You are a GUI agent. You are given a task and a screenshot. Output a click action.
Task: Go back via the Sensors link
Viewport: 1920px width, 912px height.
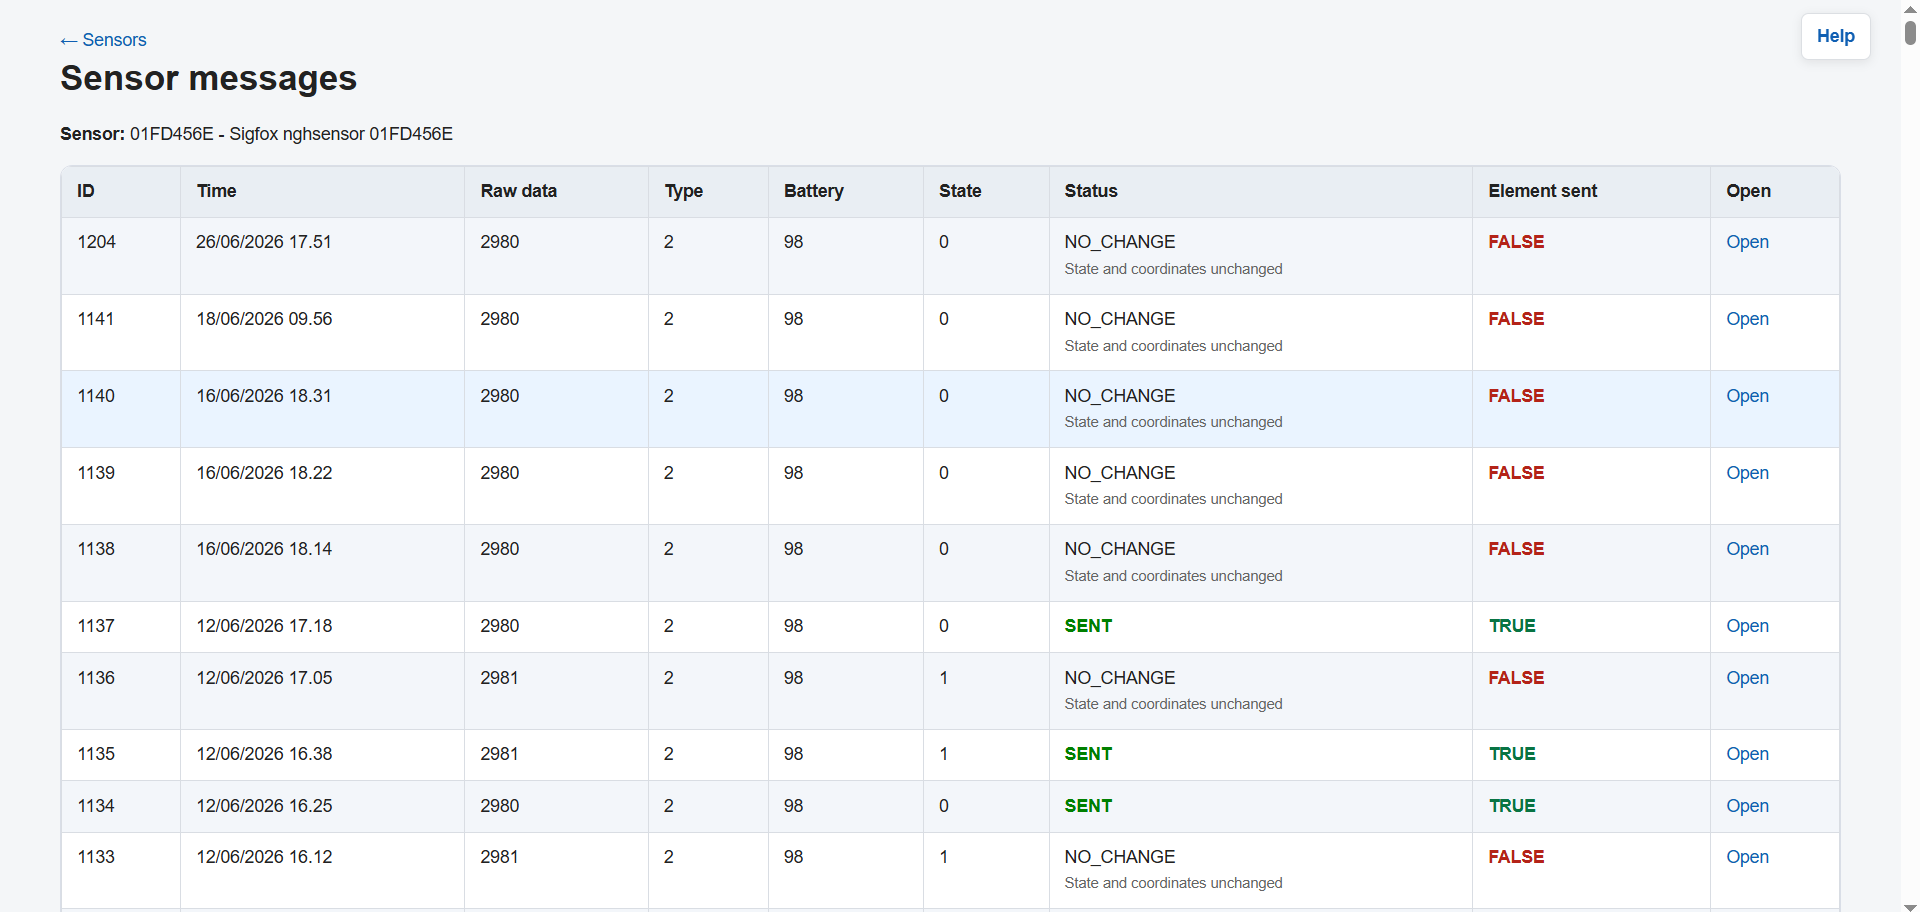tap(103, 40)
